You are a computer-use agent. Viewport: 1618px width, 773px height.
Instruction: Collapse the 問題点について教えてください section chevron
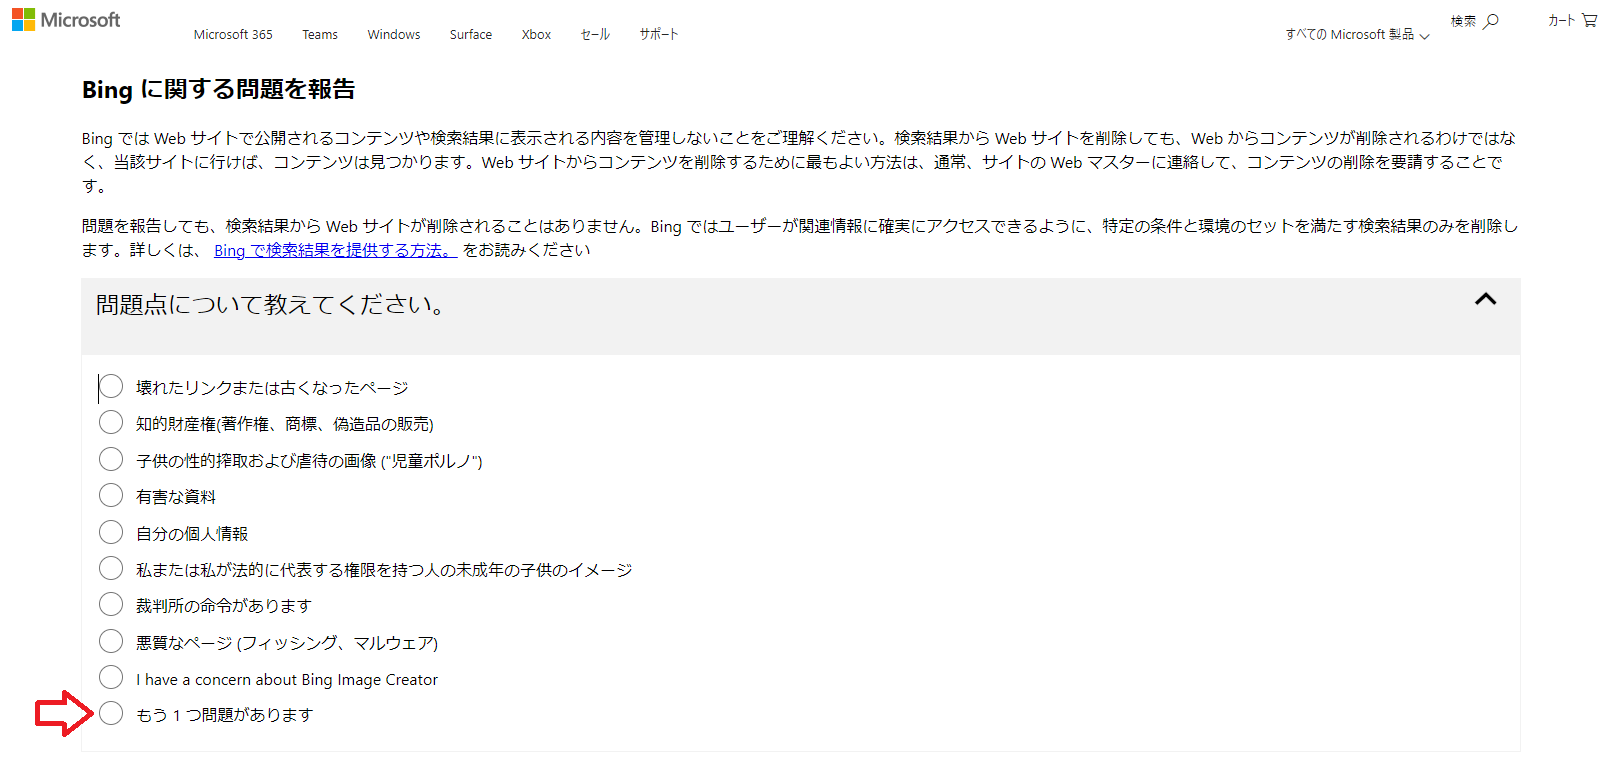(1486, 299)
